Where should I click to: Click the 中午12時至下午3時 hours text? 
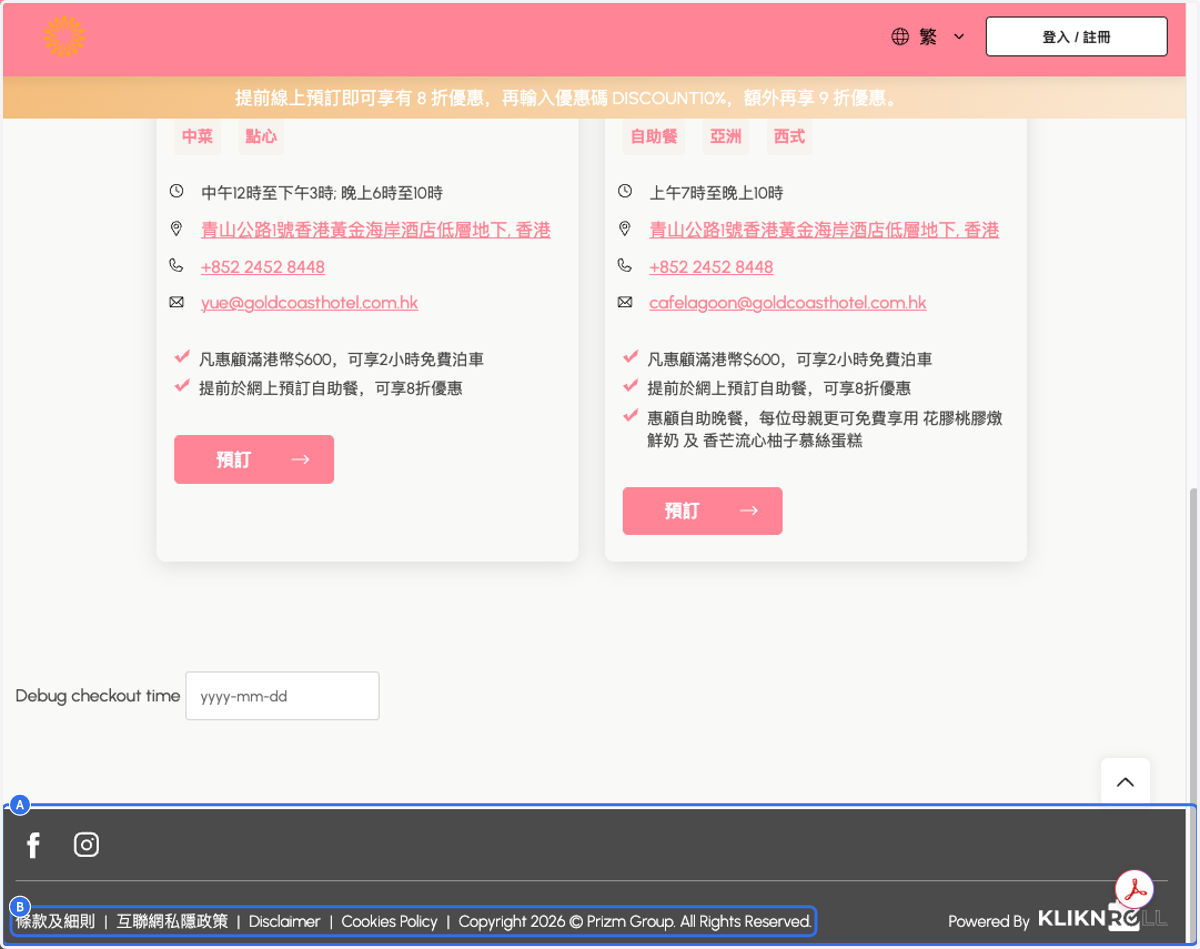(x=322, y=193)
